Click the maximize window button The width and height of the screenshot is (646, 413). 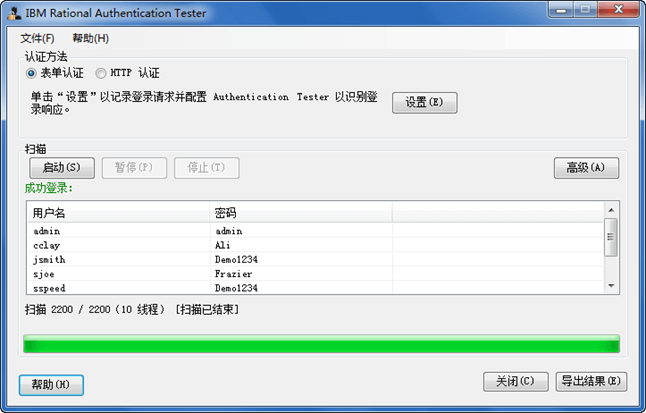tap(585, 9)
